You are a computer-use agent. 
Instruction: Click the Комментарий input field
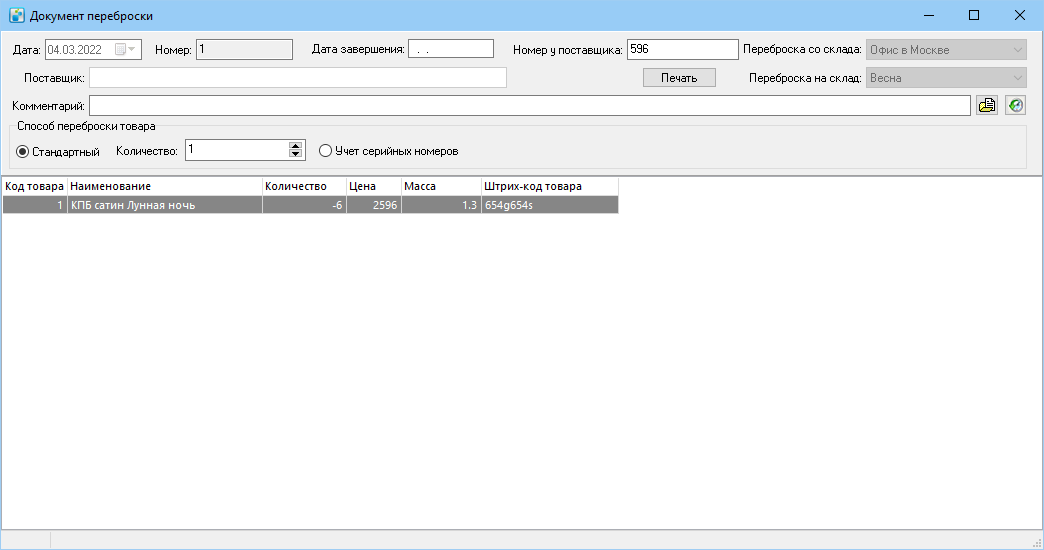[530, 105]
